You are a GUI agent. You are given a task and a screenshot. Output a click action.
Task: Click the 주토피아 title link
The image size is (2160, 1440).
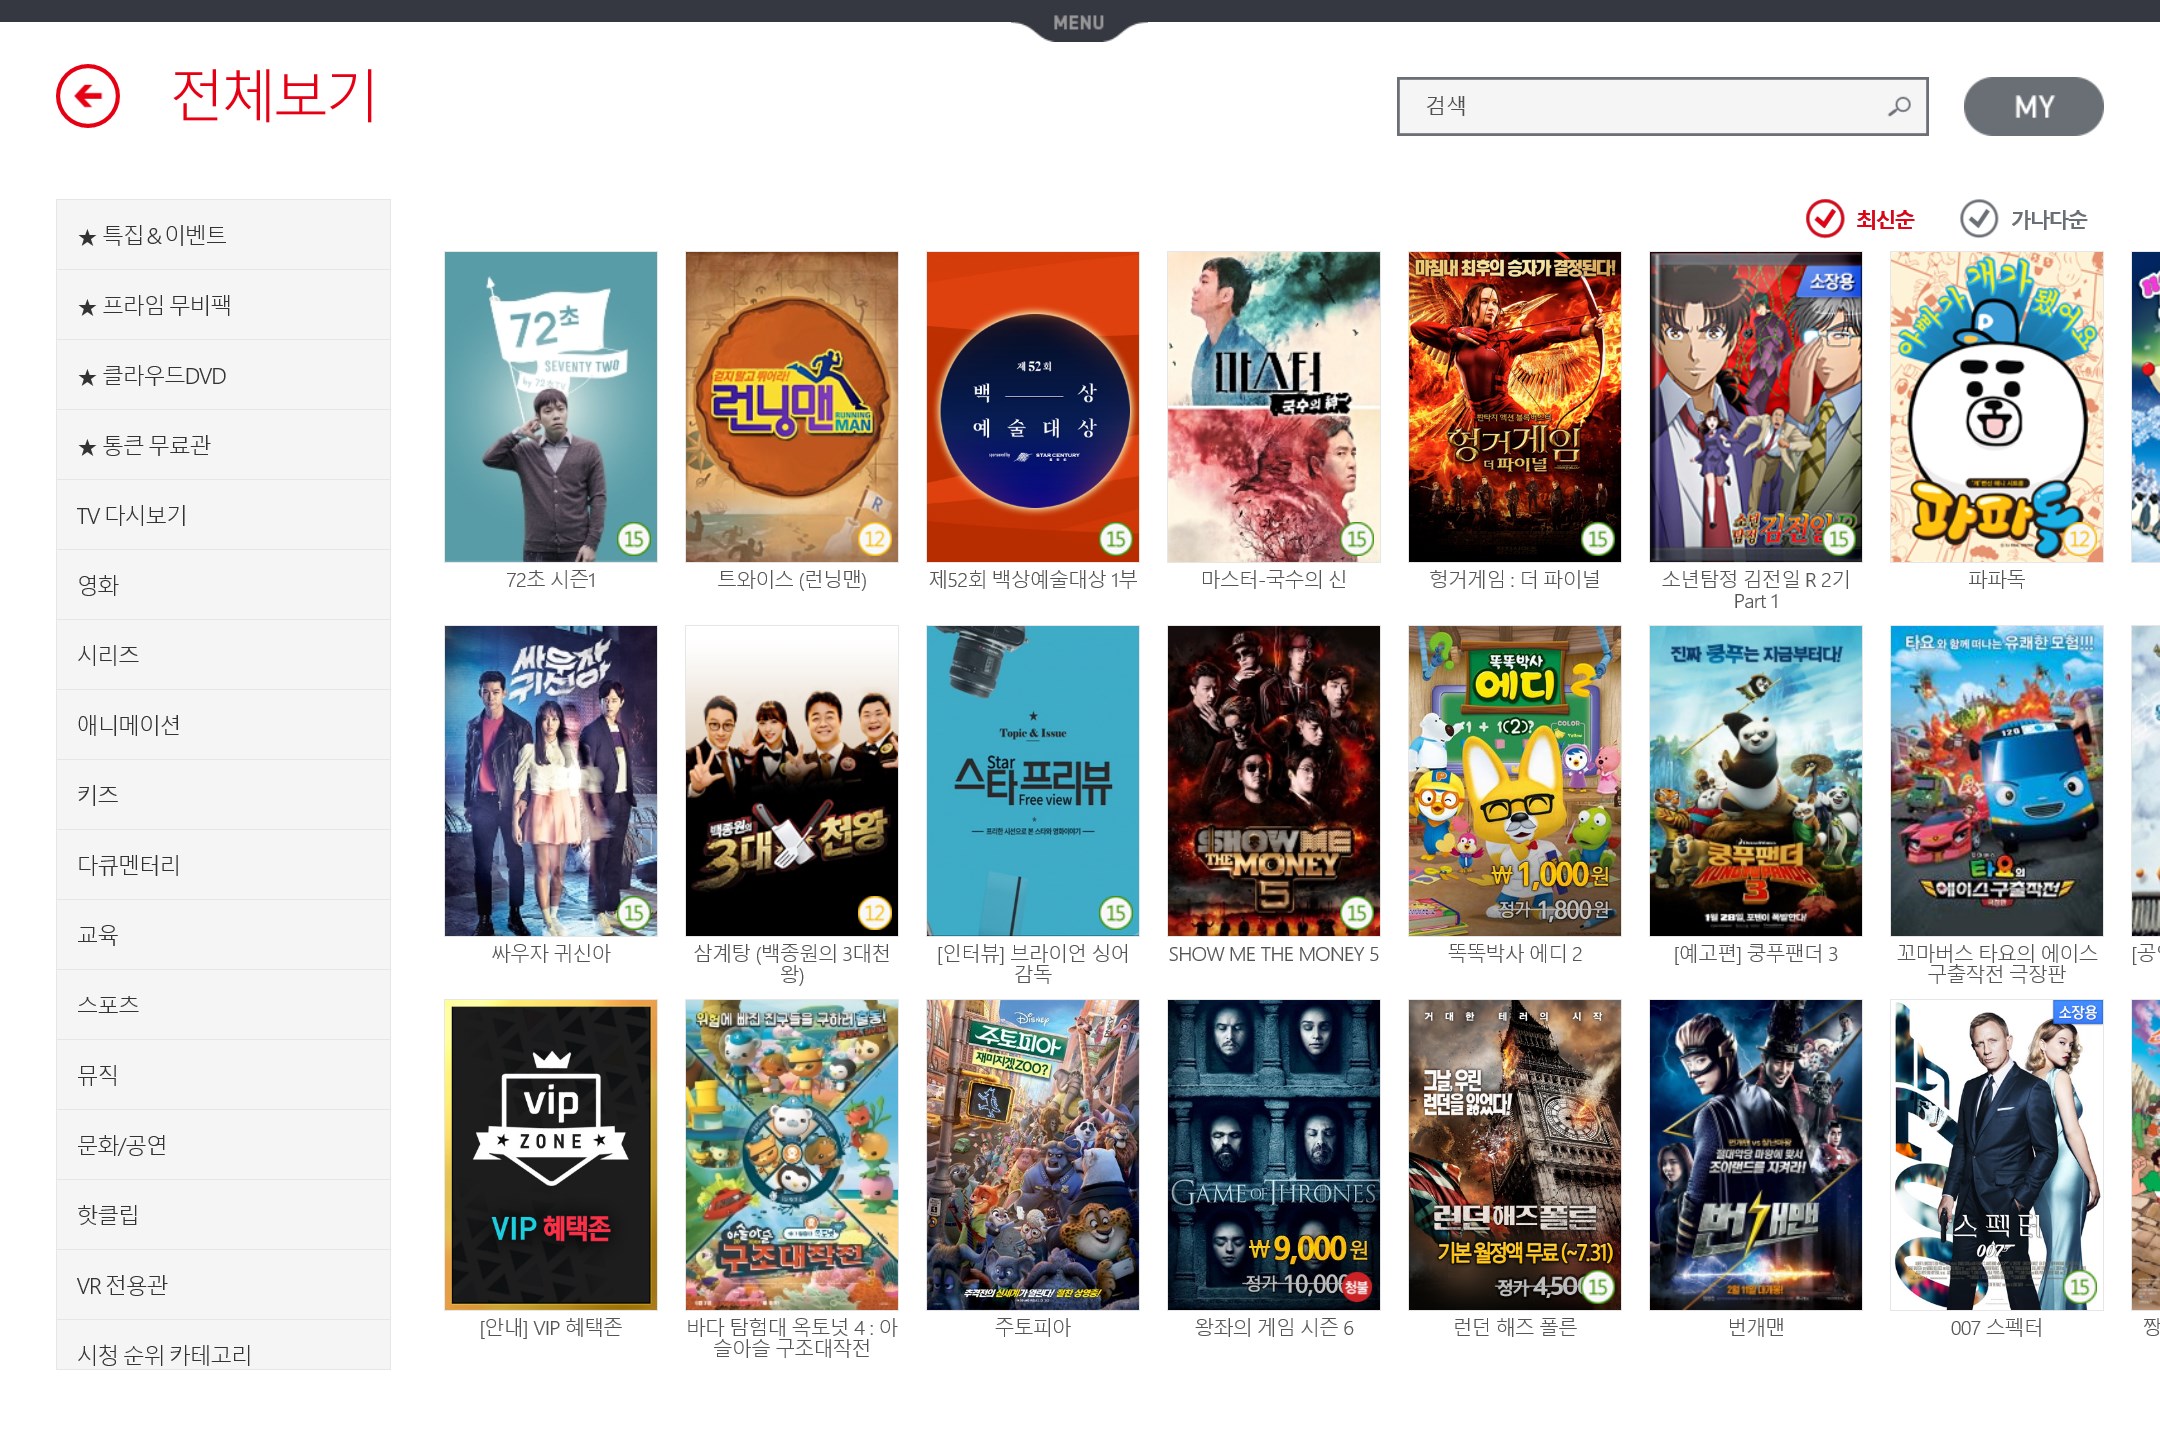(x=1032, y=1328)
